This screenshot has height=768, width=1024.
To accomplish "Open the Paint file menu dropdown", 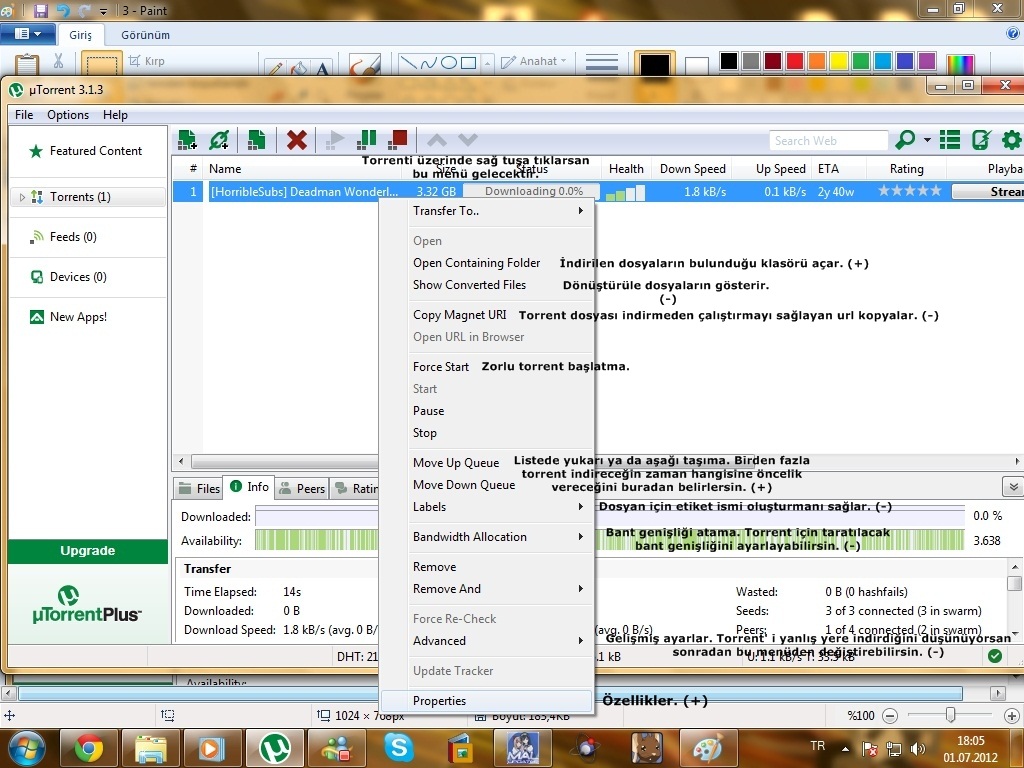I will coord(27,34).
